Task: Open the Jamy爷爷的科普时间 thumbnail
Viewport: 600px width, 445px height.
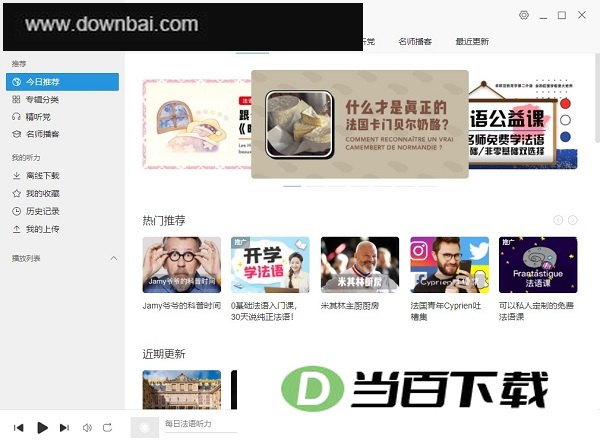Action: (182, 265)
